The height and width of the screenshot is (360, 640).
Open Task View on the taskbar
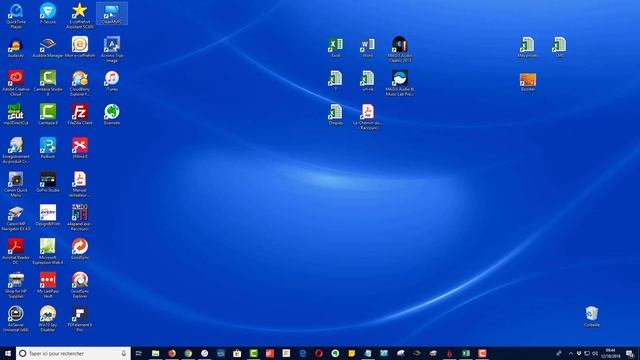pyautogui.click(x=139, y=353)
